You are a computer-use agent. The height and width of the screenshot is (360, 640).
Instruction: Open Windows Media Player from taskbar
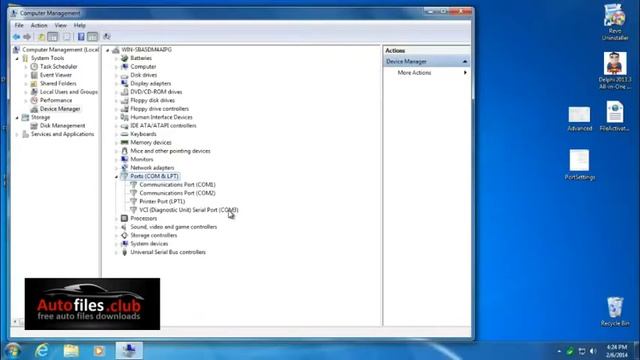tap(99, 351)
